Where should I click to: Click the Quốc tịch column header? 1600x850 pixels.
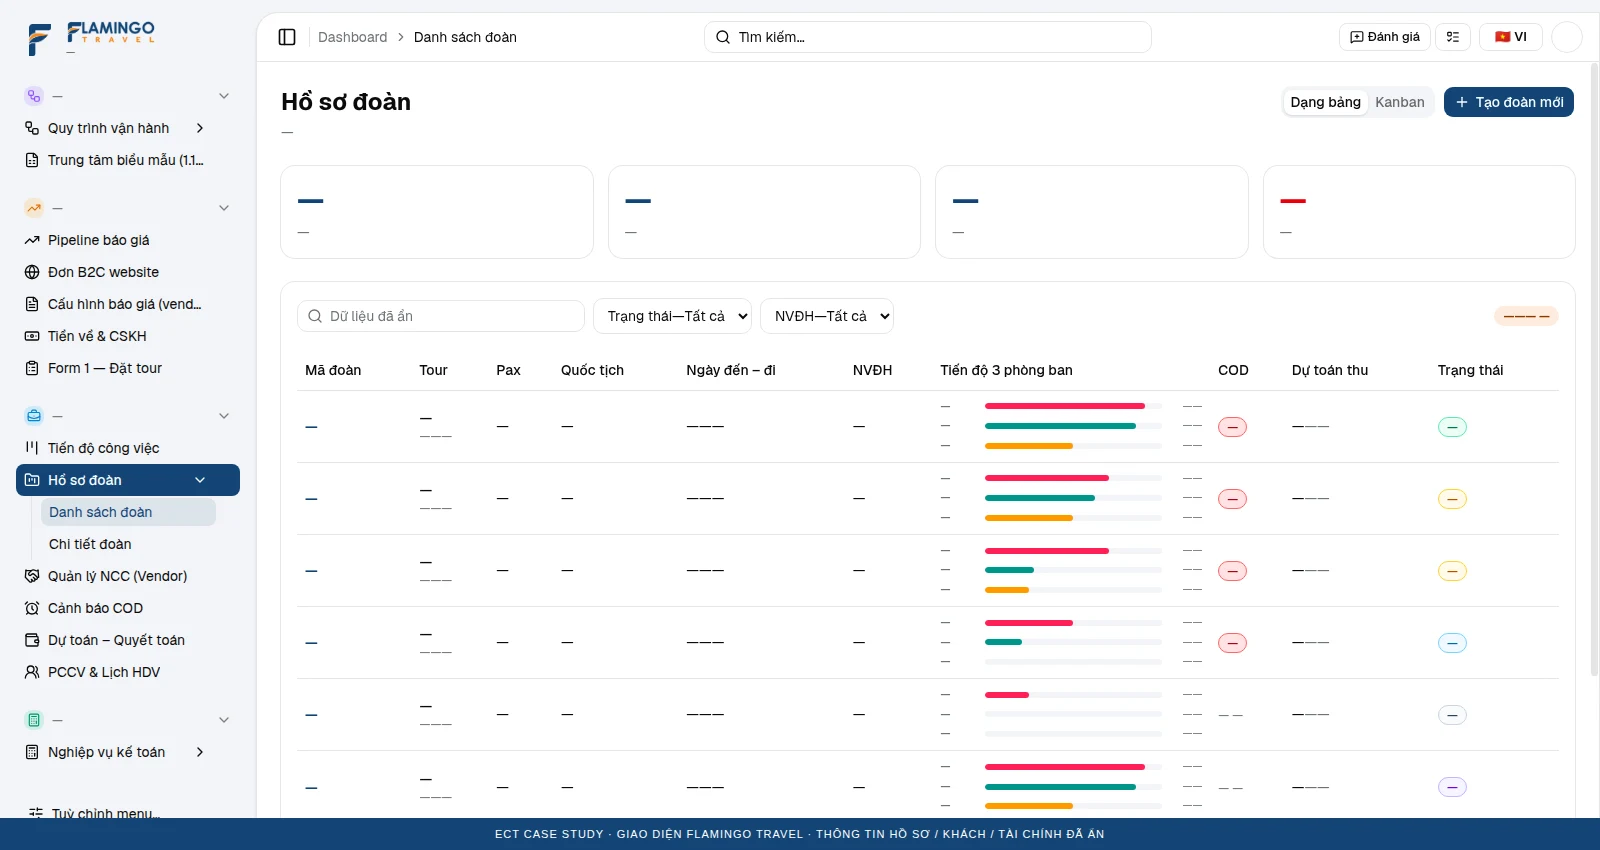592,370
